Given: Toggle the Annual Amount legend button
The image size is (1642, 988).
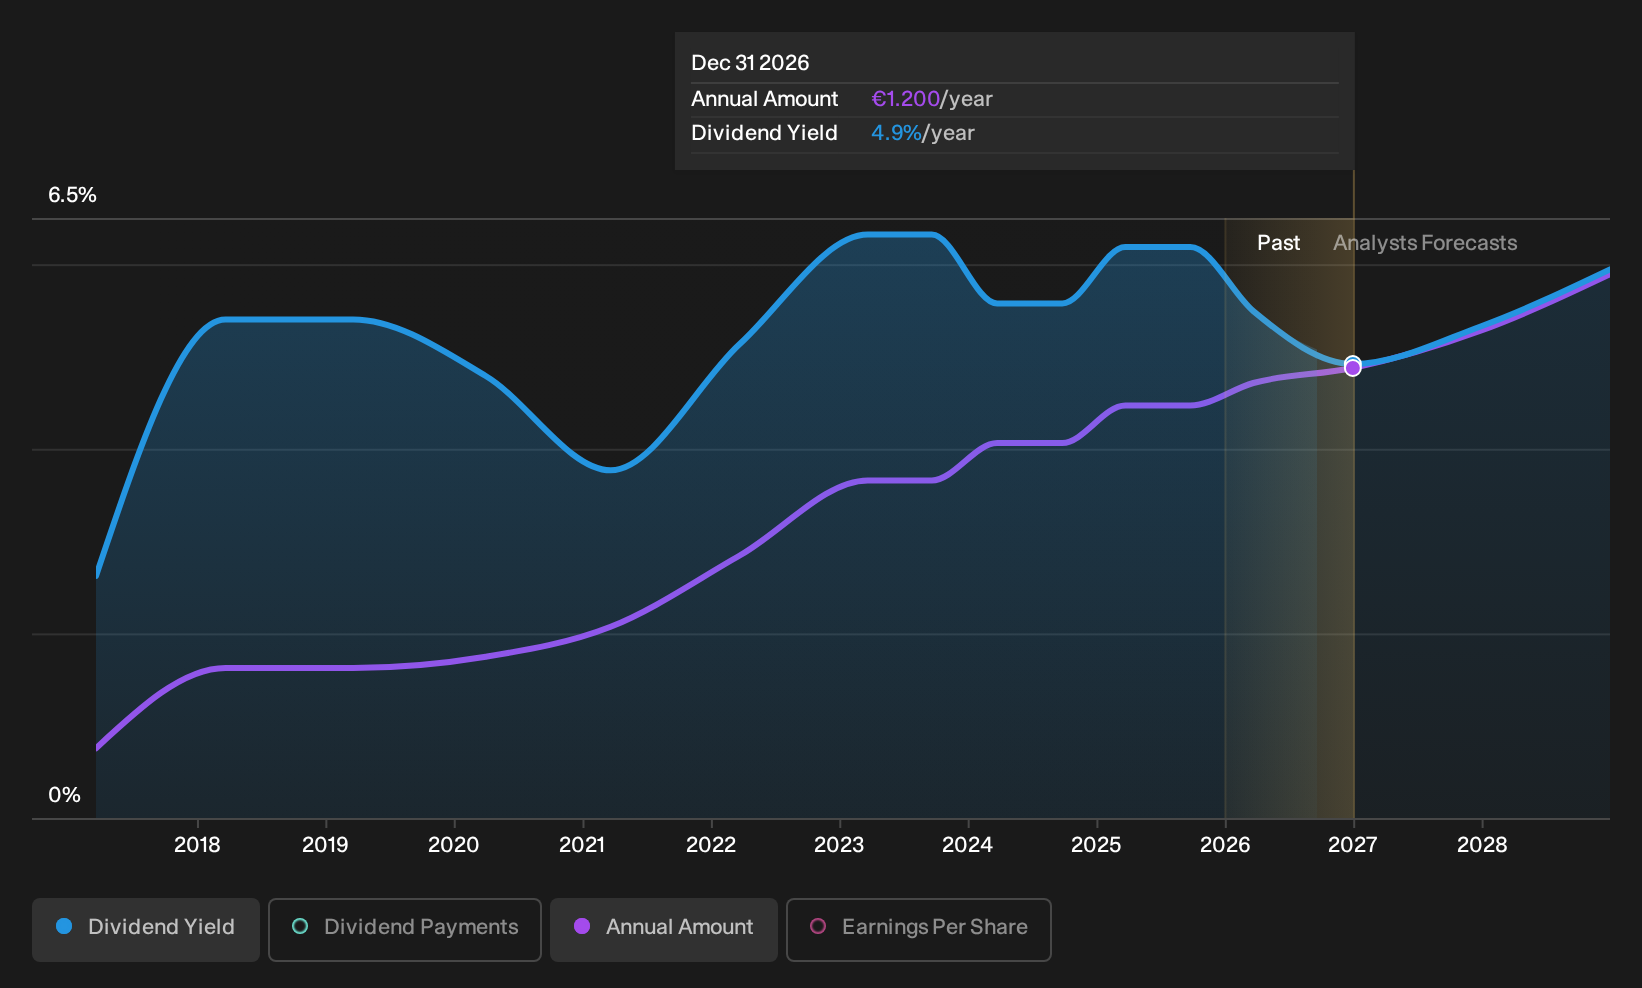Looking at the screenshot, I should (664, 929).
